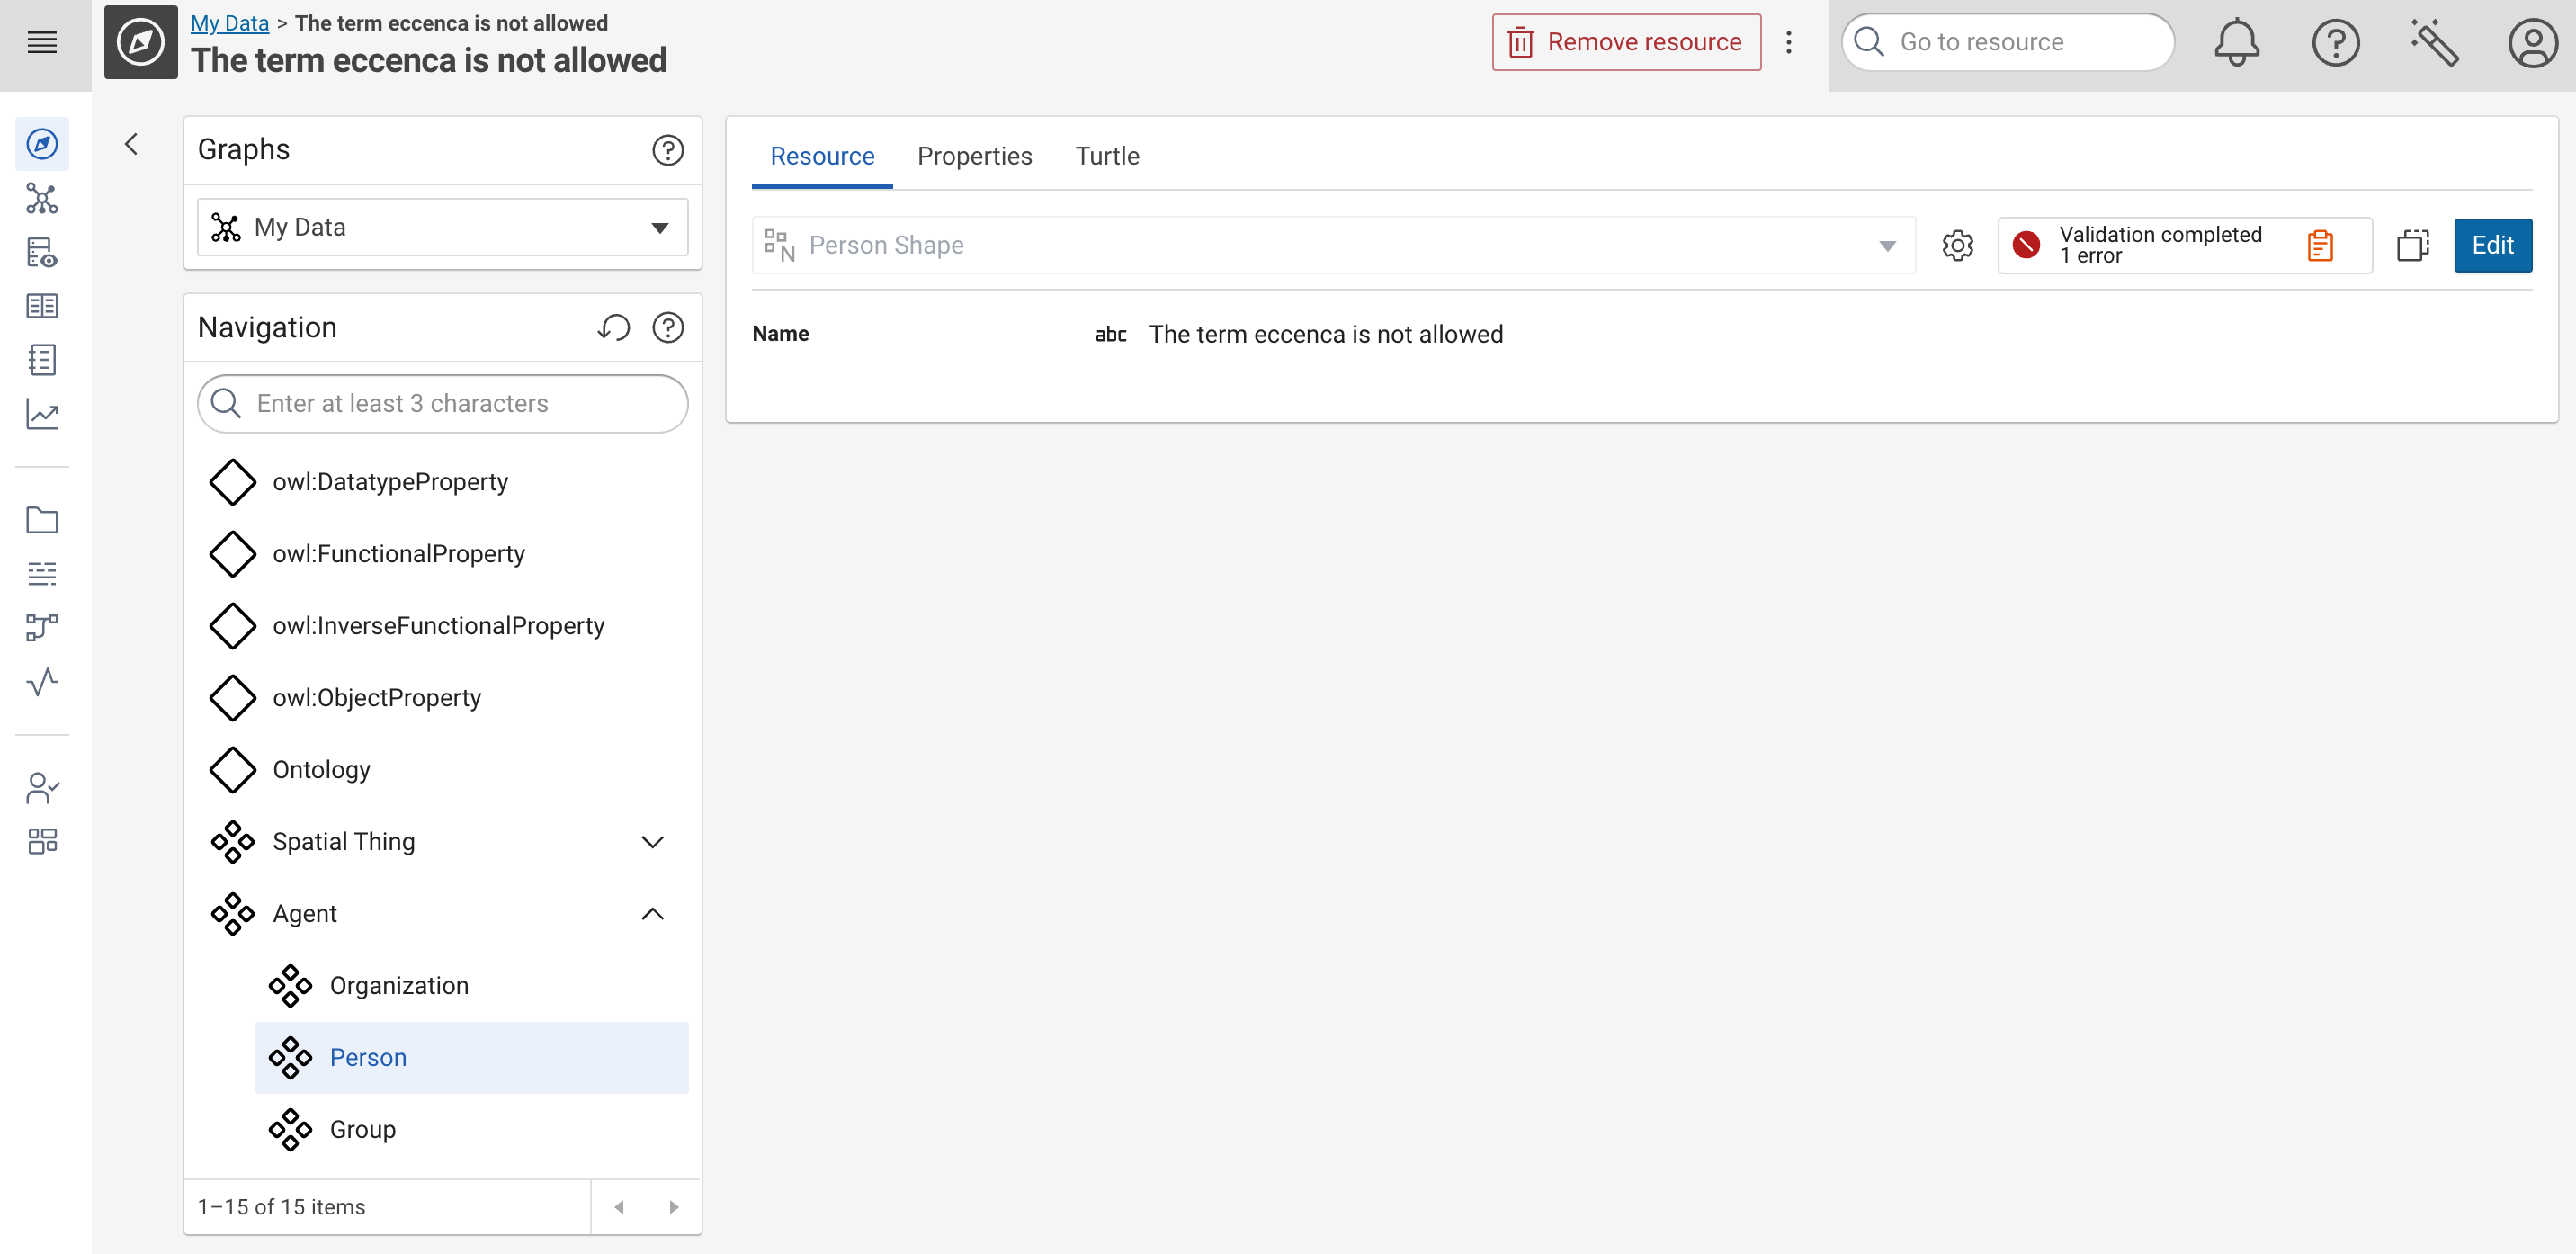Image resolution: width=2576 pixels, height=1254 pixels.
Task: Reload the Navigation panel tree
Action: click(613, 327)
